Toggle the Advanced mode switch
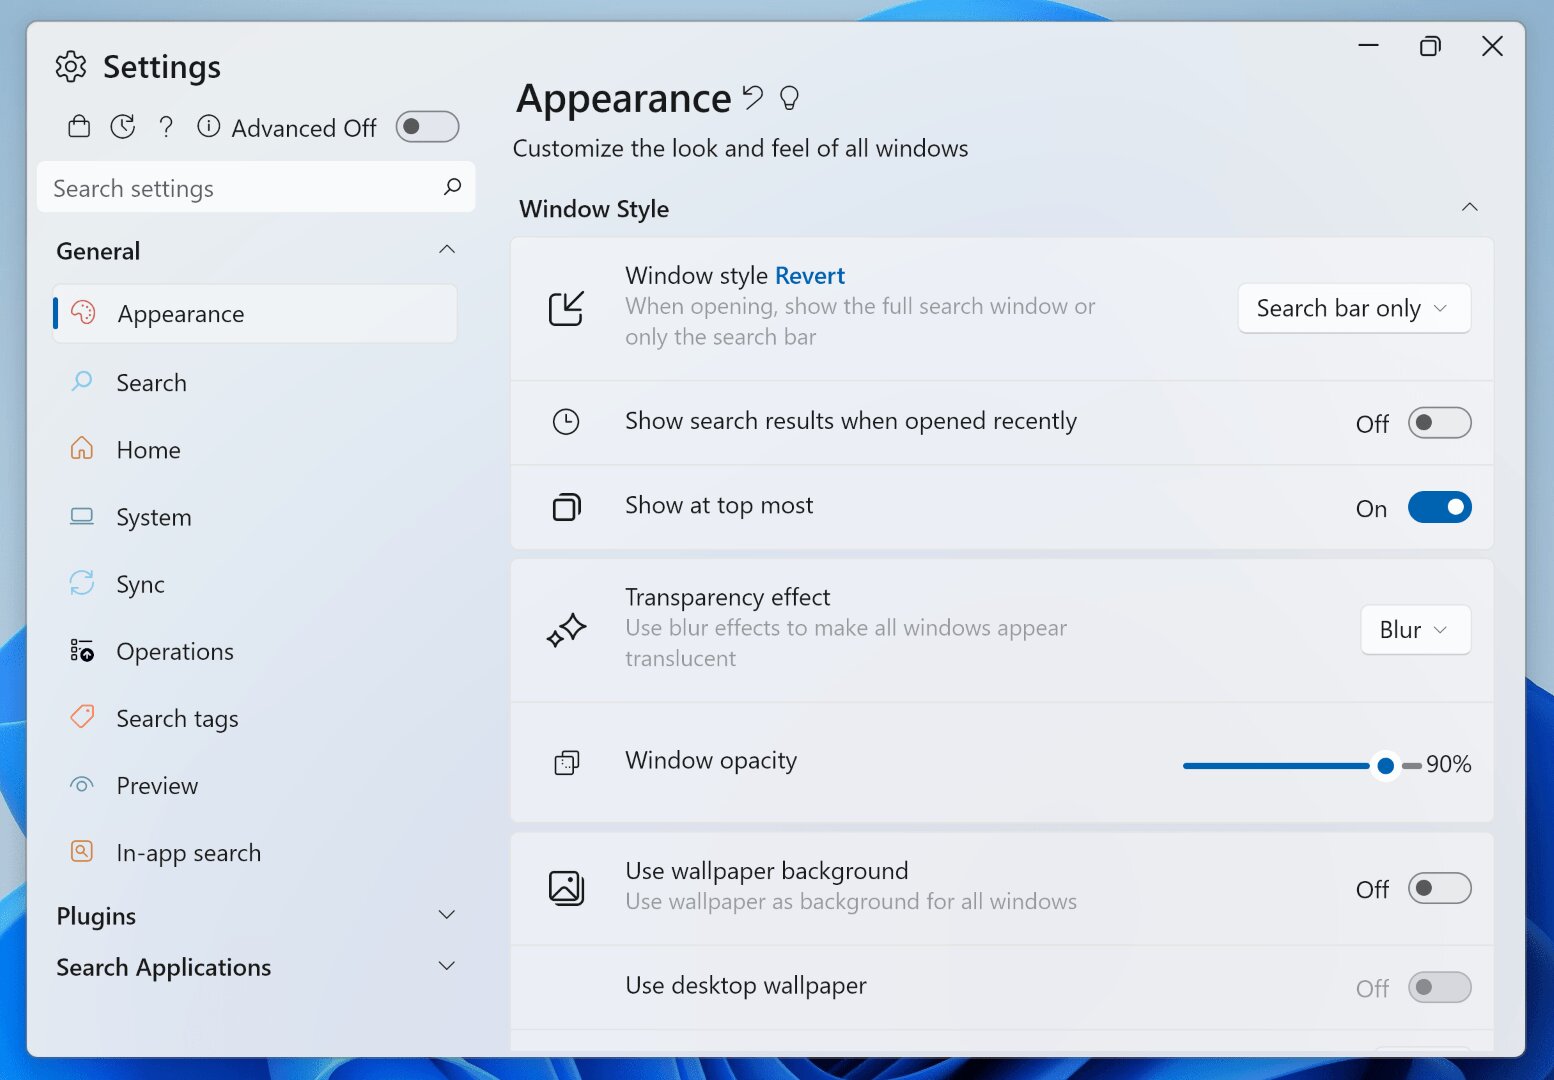The image size is (1554, 1080). [427, 127]
